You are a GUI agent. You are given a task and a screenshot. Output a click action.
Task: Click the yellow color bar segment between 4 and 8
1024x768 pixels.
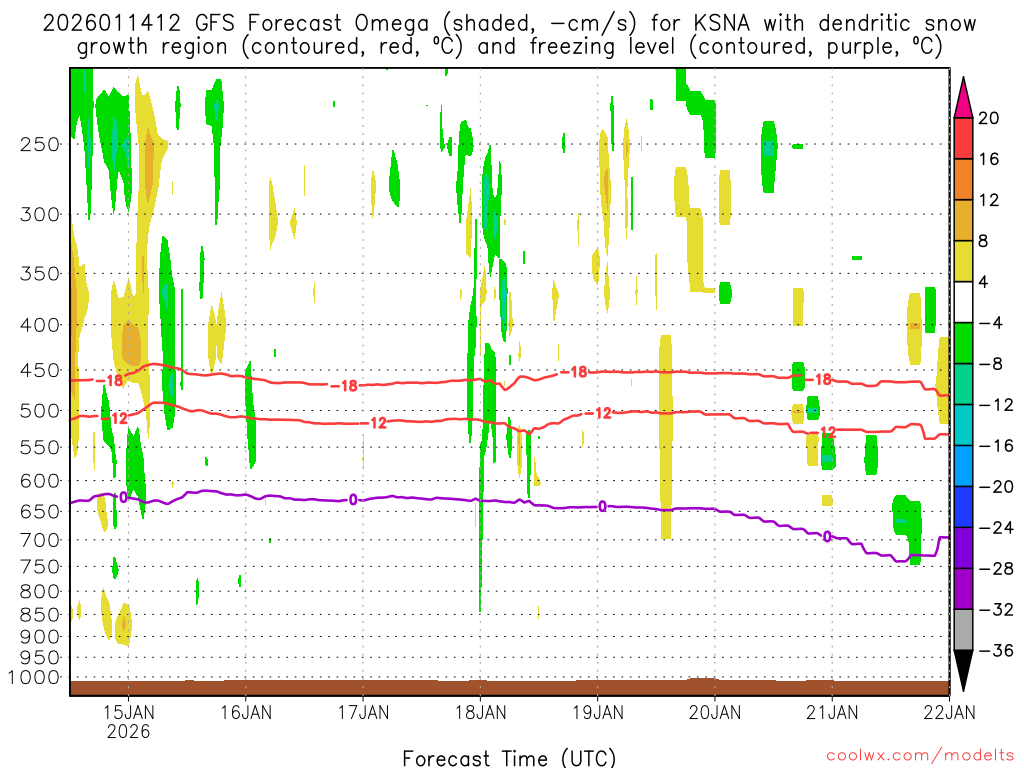click(x=963, y=261)
